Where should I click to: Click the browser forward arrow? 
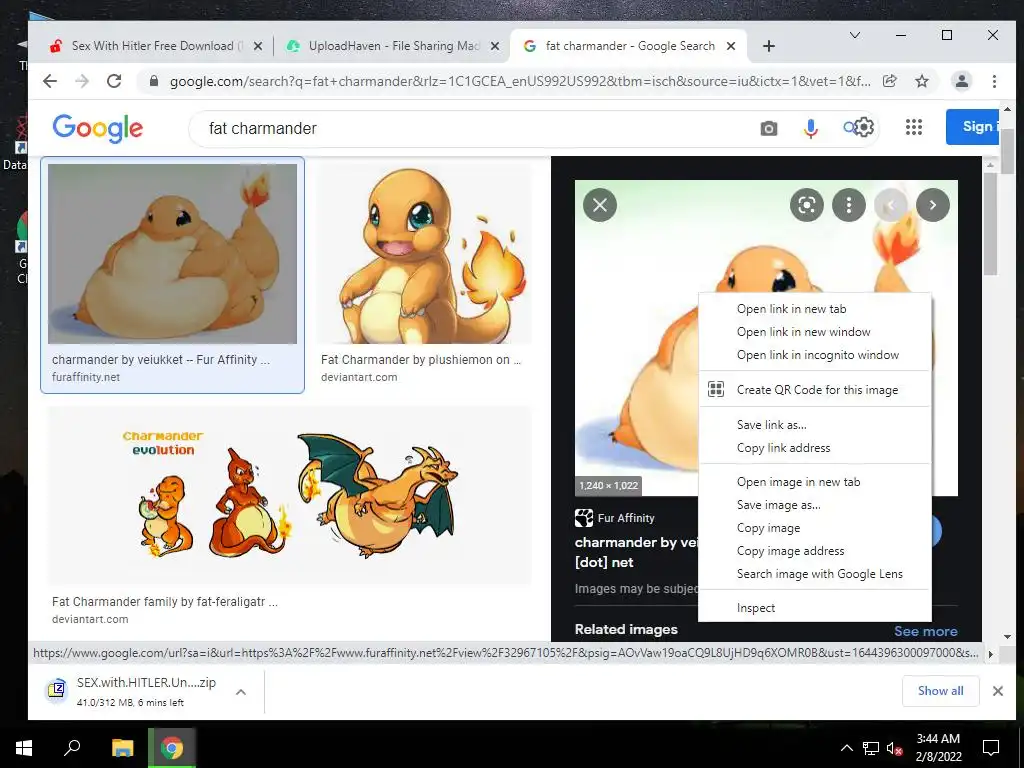82,81
